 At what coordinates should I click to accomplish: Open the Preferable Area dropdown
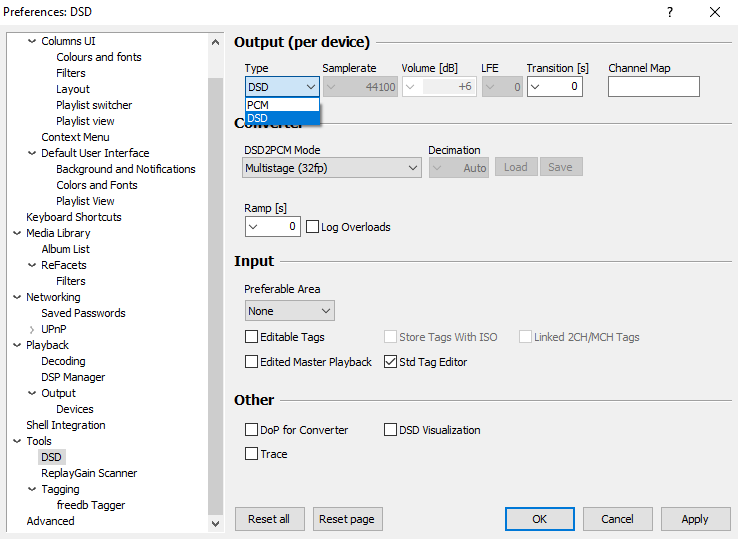289,311
